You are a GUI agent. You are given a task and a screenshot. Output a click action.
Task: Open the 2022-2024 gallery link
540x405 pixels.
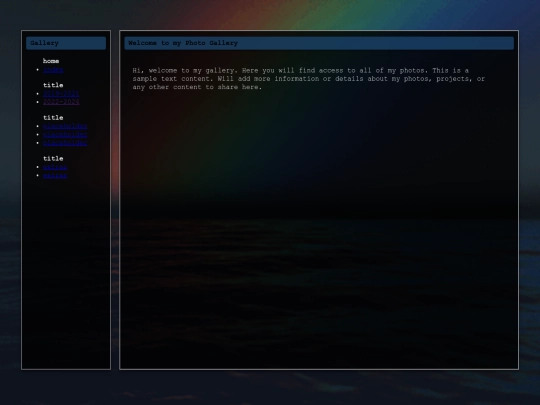pyautogui.click(x=61, y=102)
